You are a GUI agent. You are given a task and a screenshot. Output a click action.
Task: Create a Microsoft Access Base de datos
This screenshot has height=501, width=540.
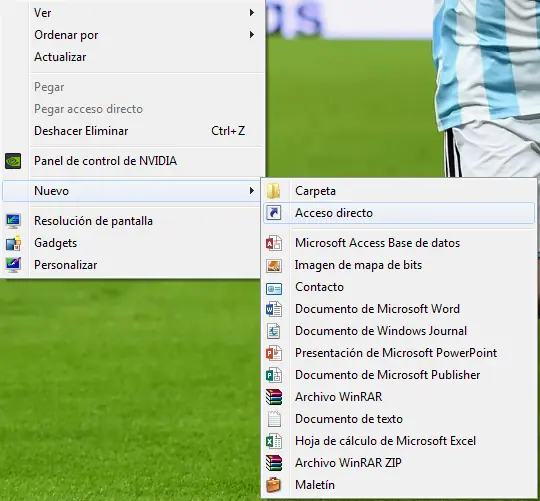[399, 243]
